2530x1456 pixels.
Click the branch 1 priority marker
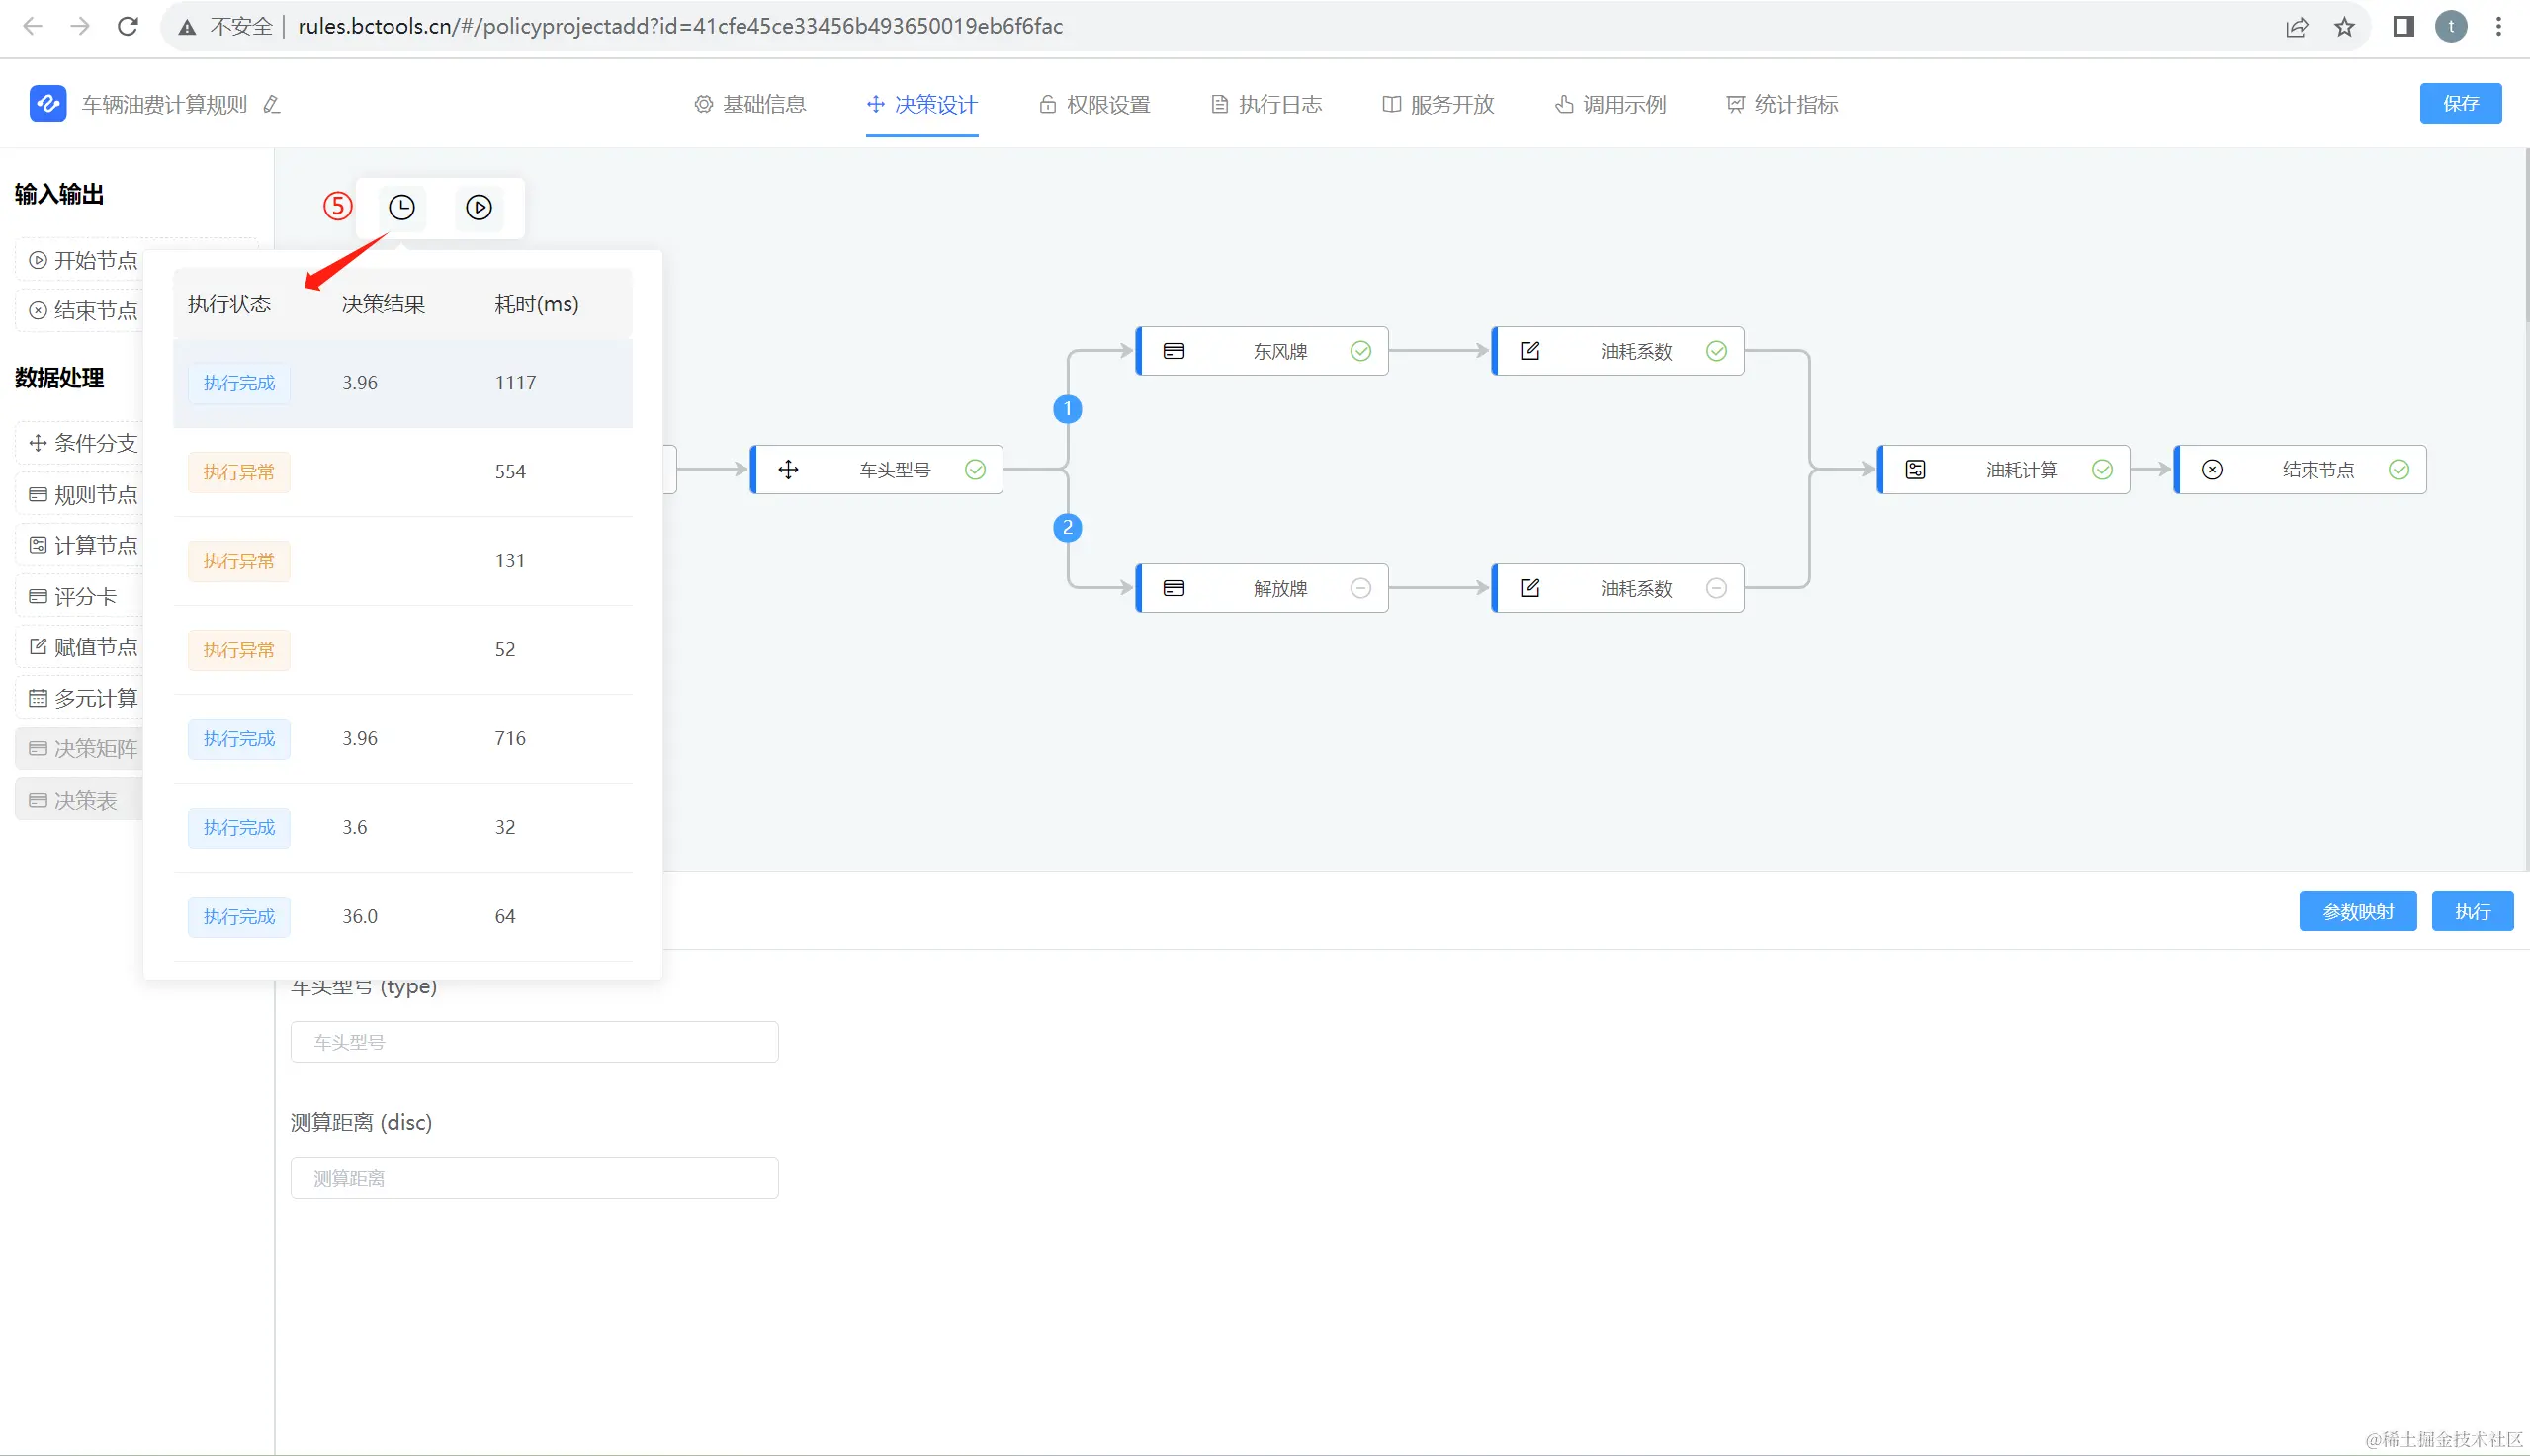[x=1067, y=408]
